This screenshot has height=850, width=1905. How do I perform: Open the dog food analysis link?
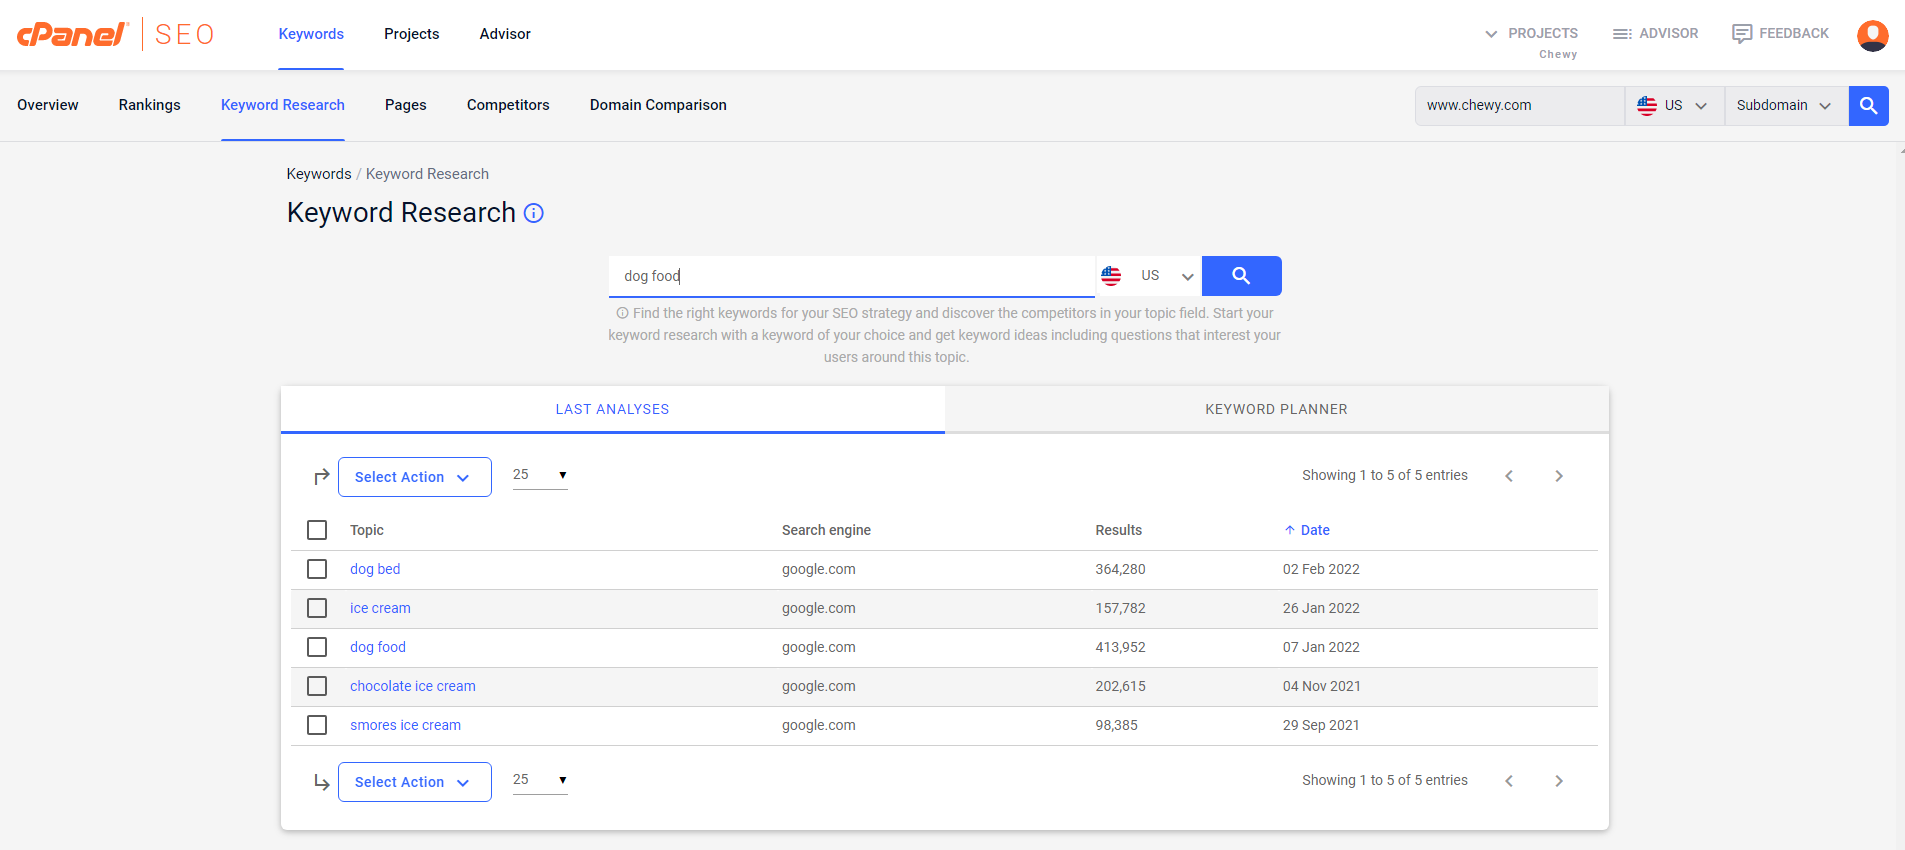[x=378, y=647]
